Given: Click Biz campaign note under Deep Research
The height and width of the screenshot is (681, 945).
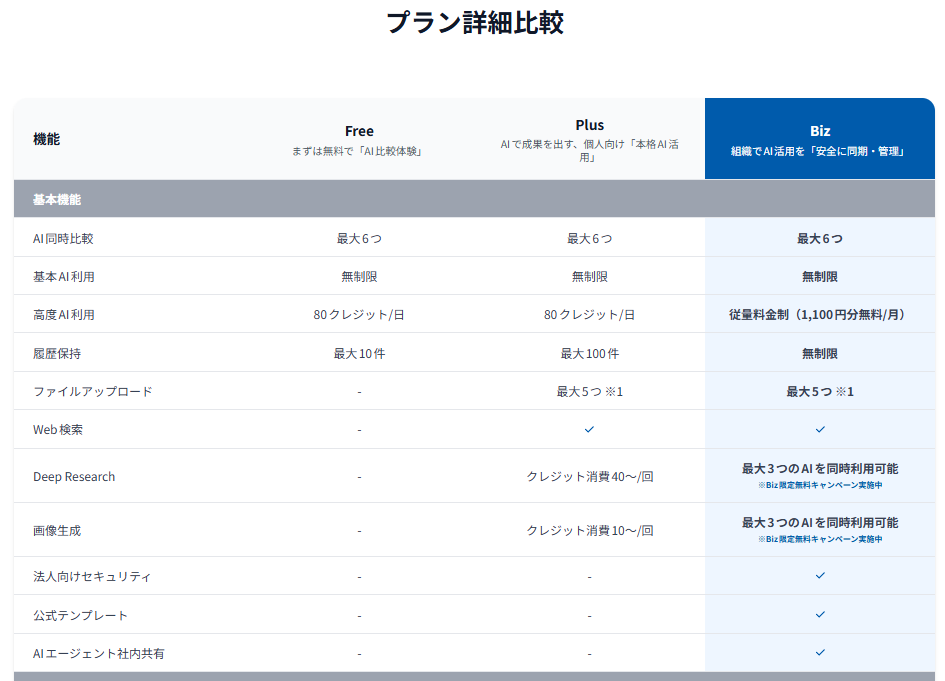Looking at the screenshot, I should click(x=820, y=485).
